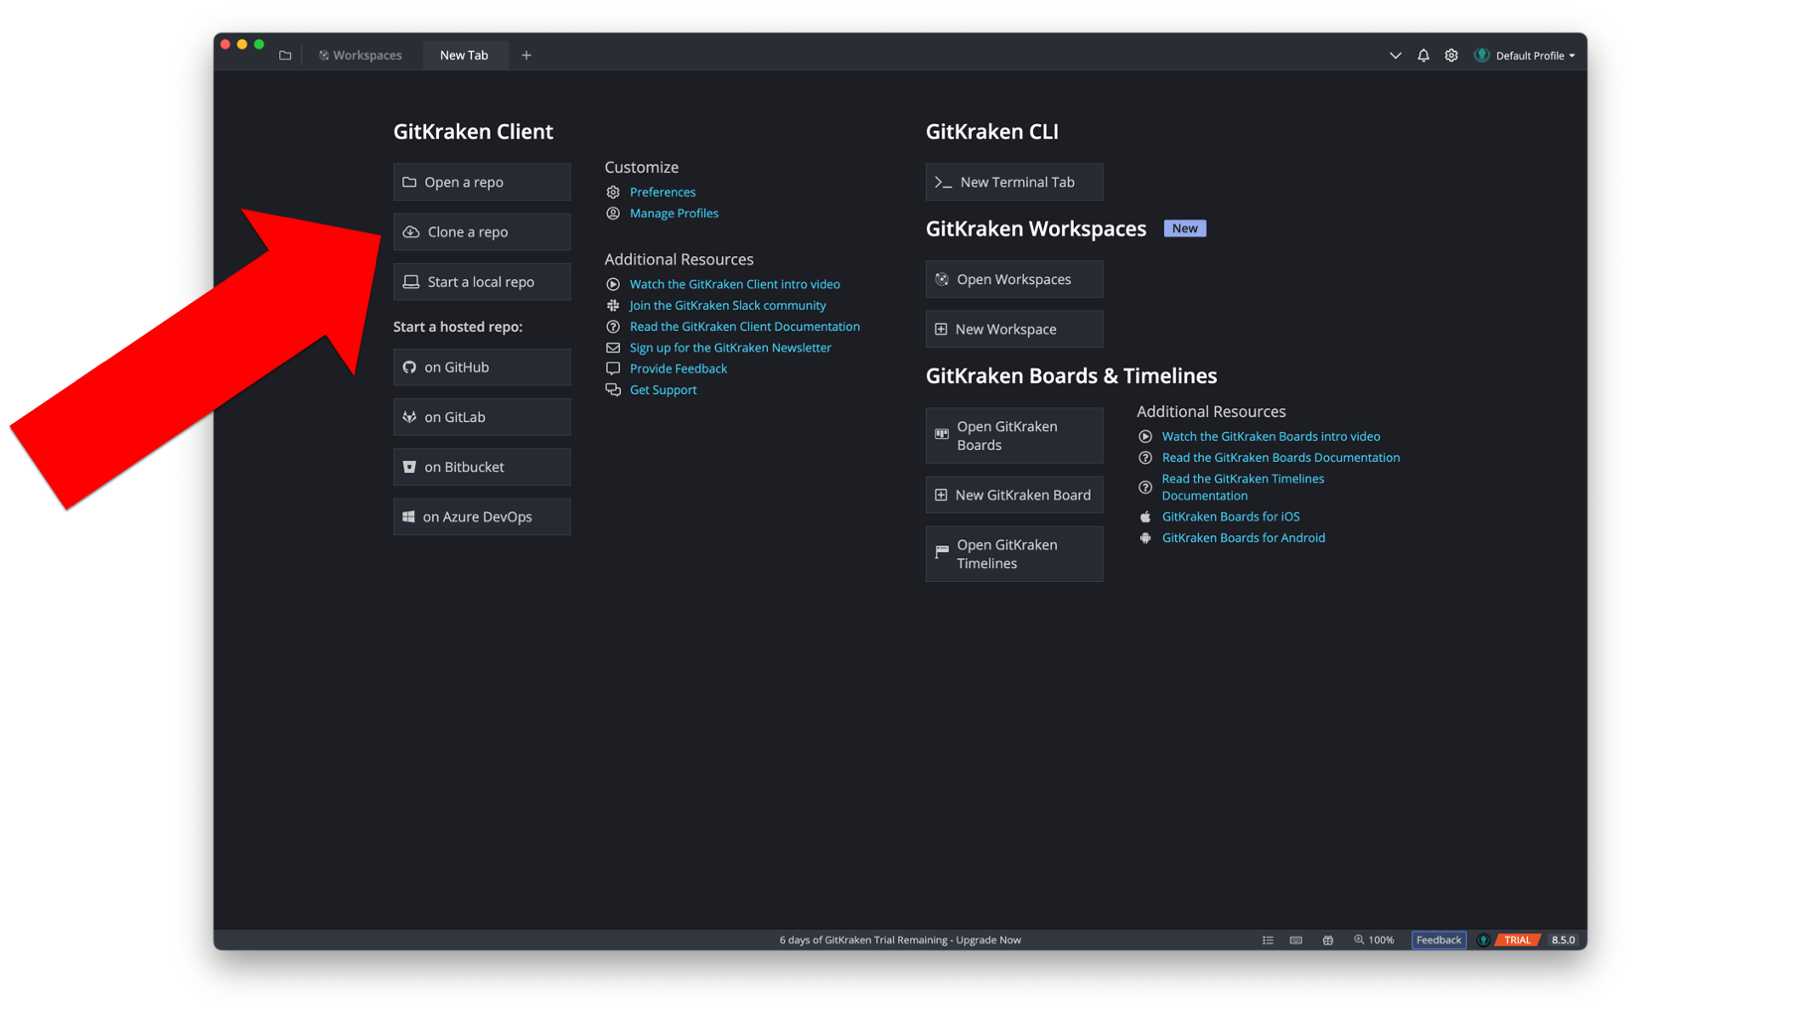Viewport: 1801px width, 1013px height.
Task: Click the keyboard icon in the status bar
Action: [1296, 940]
